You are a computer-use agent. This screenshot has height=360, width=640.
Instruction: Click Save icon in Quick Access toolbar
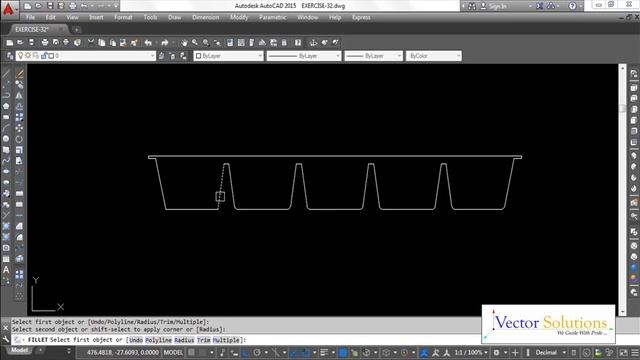[x=50, y=6]
